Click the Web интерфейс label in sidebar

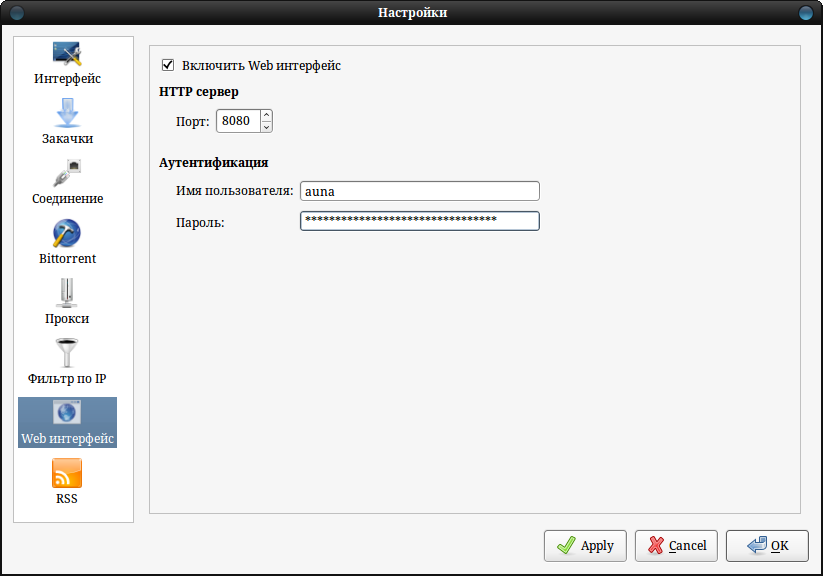pos(67,438)
